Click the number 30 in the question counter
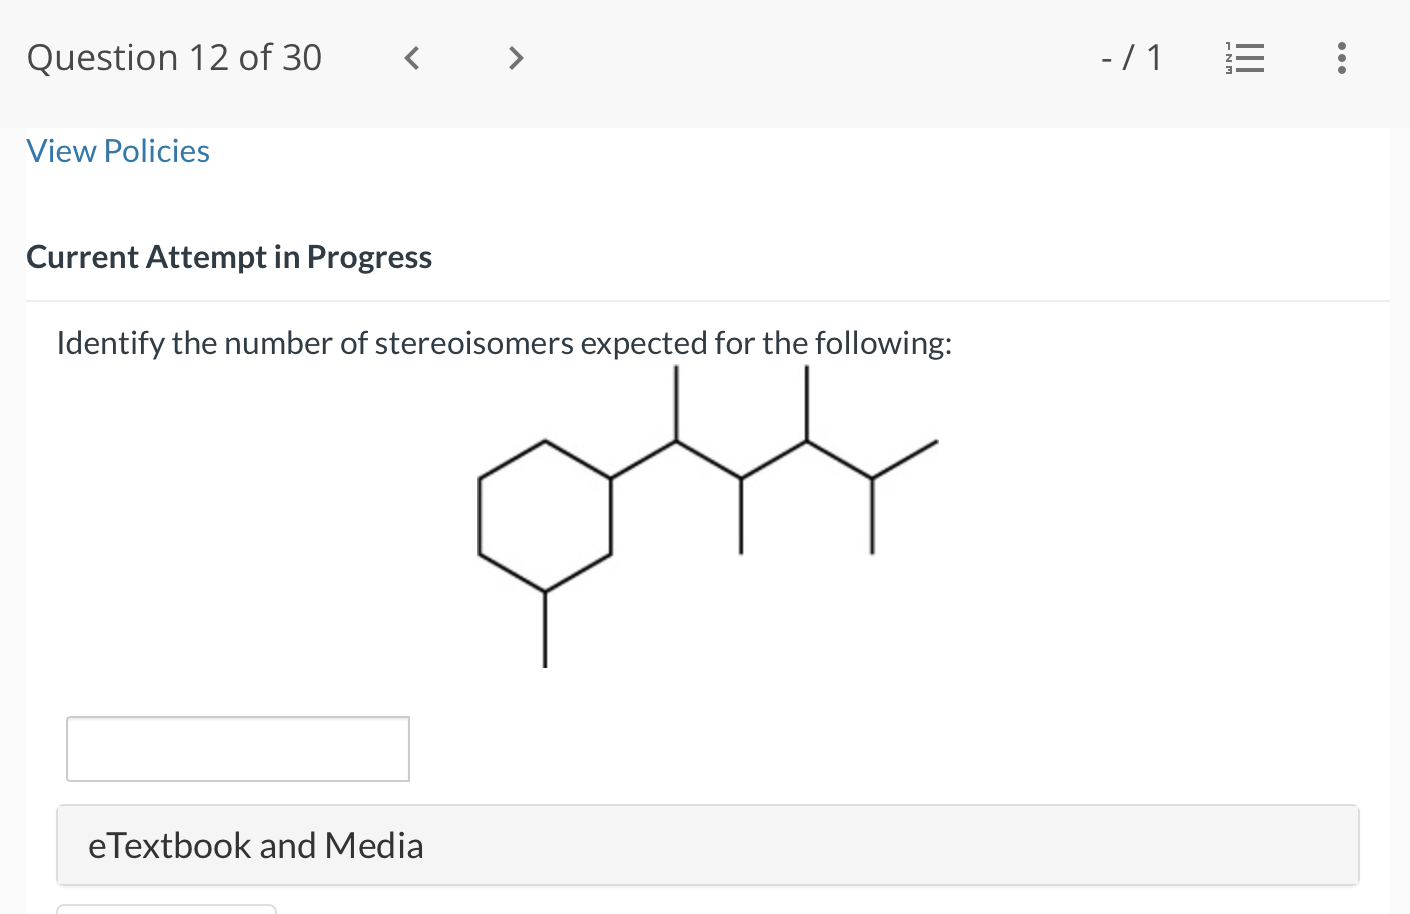Viewport: 1410px width, 914px height. pos(302,58)
